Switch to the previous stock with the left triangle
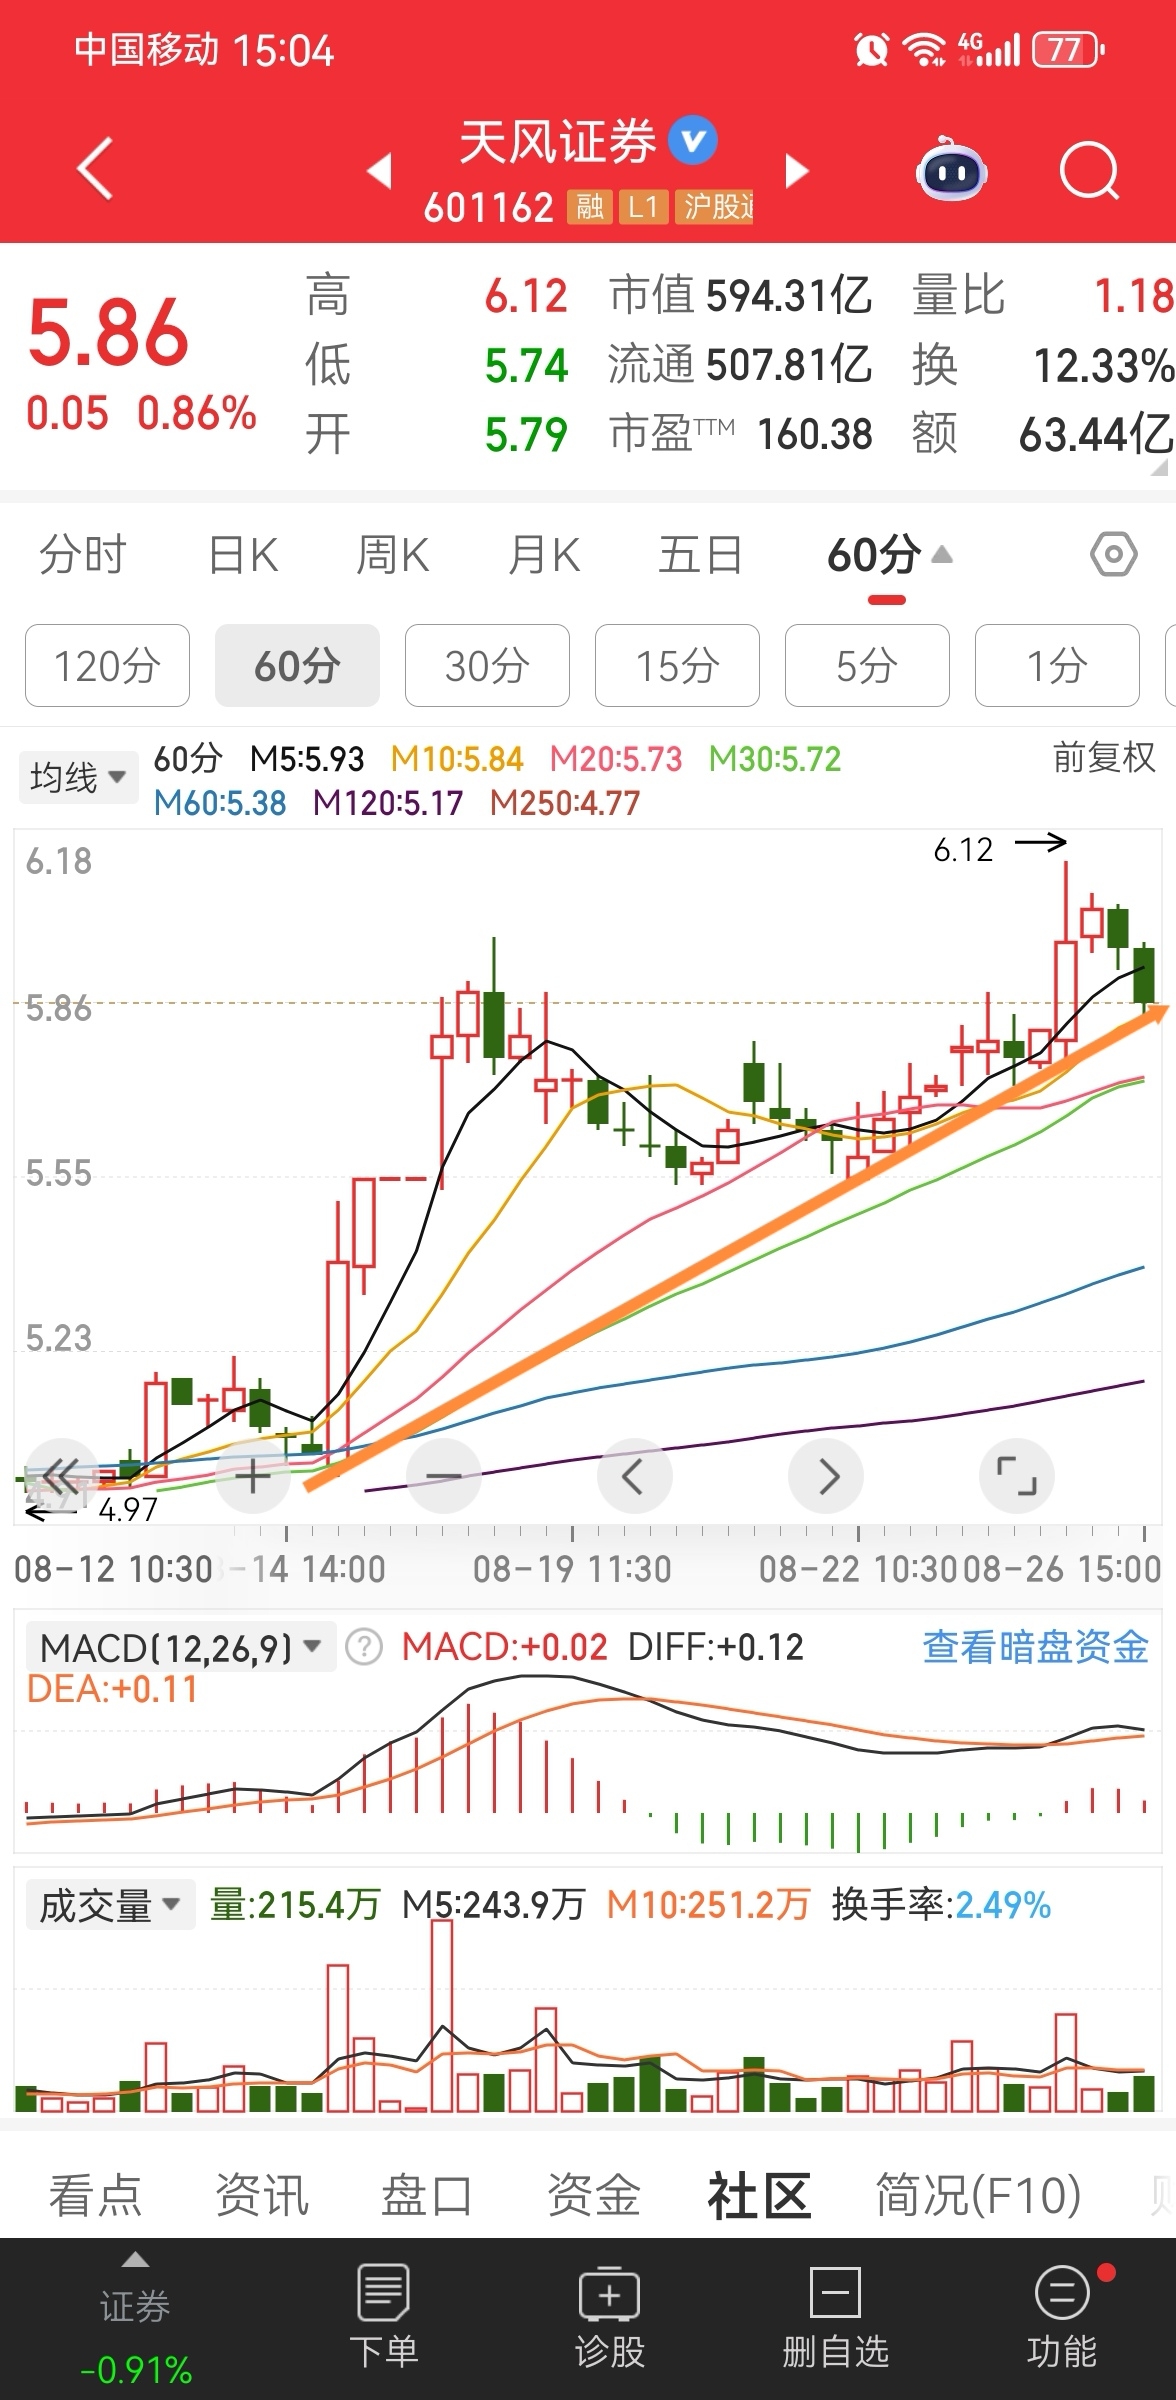This screenshot has width=1176, height=2400. tap(379, 171)
